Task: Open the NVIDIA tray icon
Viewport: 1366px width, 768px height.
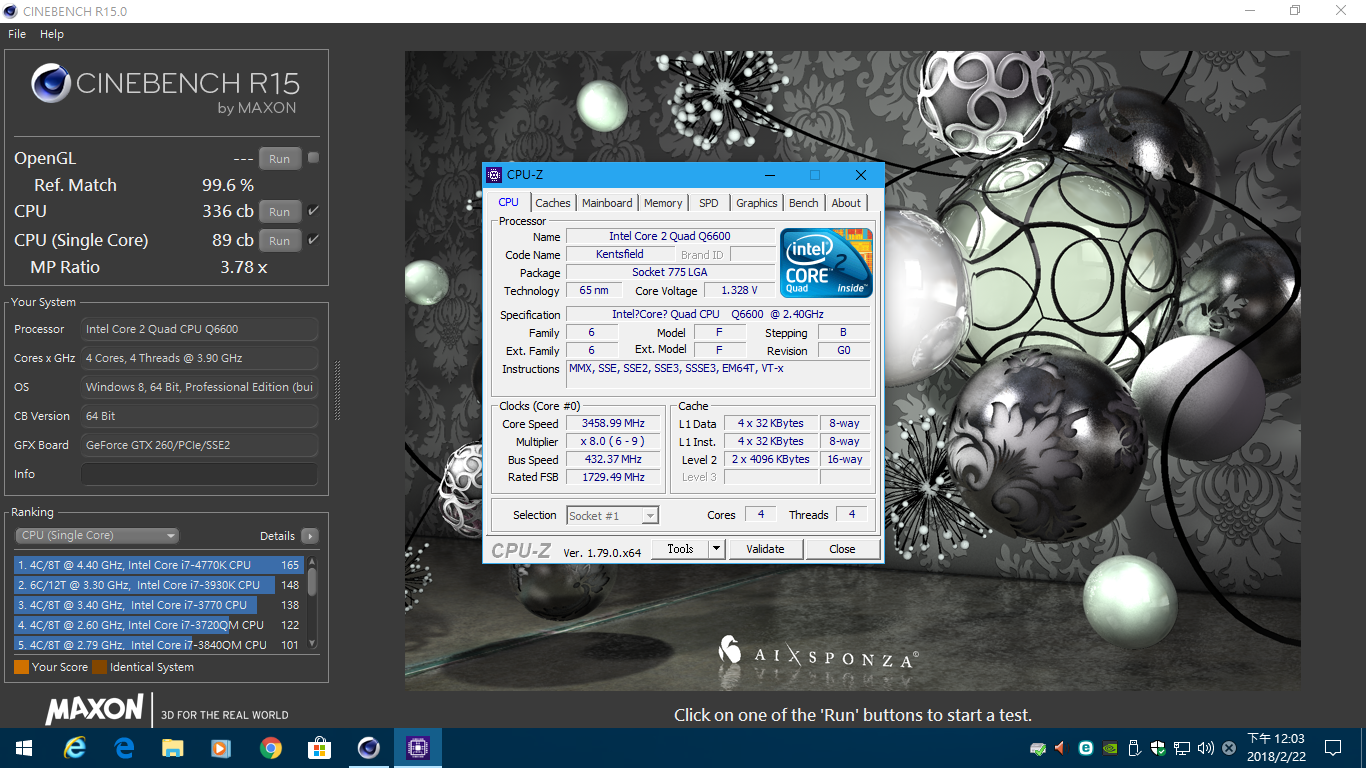Action: click(1110, 748)
